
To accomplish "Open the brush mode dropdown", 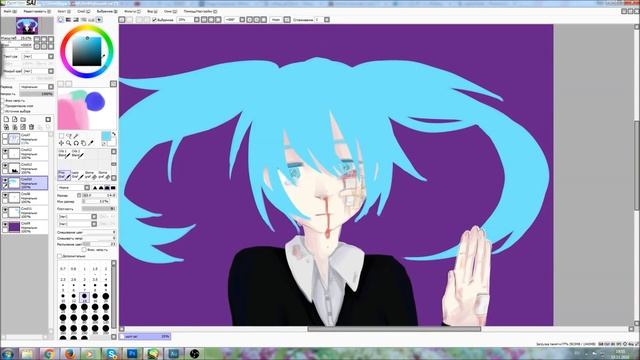I will click(74, 188).
